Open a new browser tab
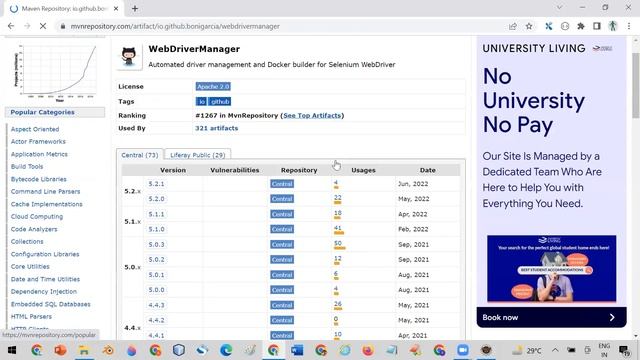Image resolution: width=640 pixels, height=360 pixels. click(x=135, y=8)
